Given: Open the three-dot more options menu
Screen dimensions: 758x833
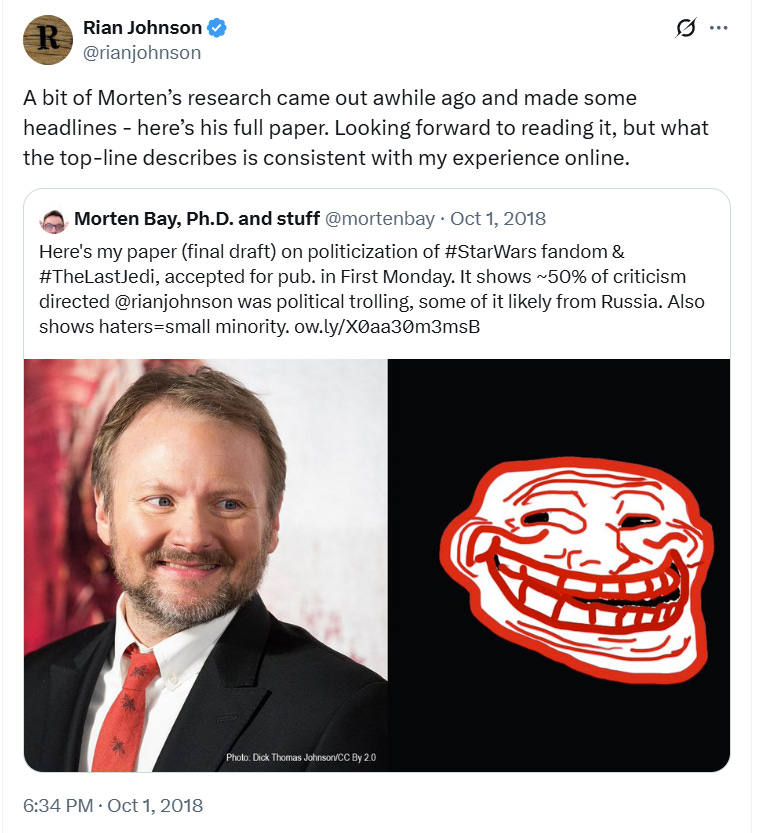Looking at the screenshot, I should 719,28.
